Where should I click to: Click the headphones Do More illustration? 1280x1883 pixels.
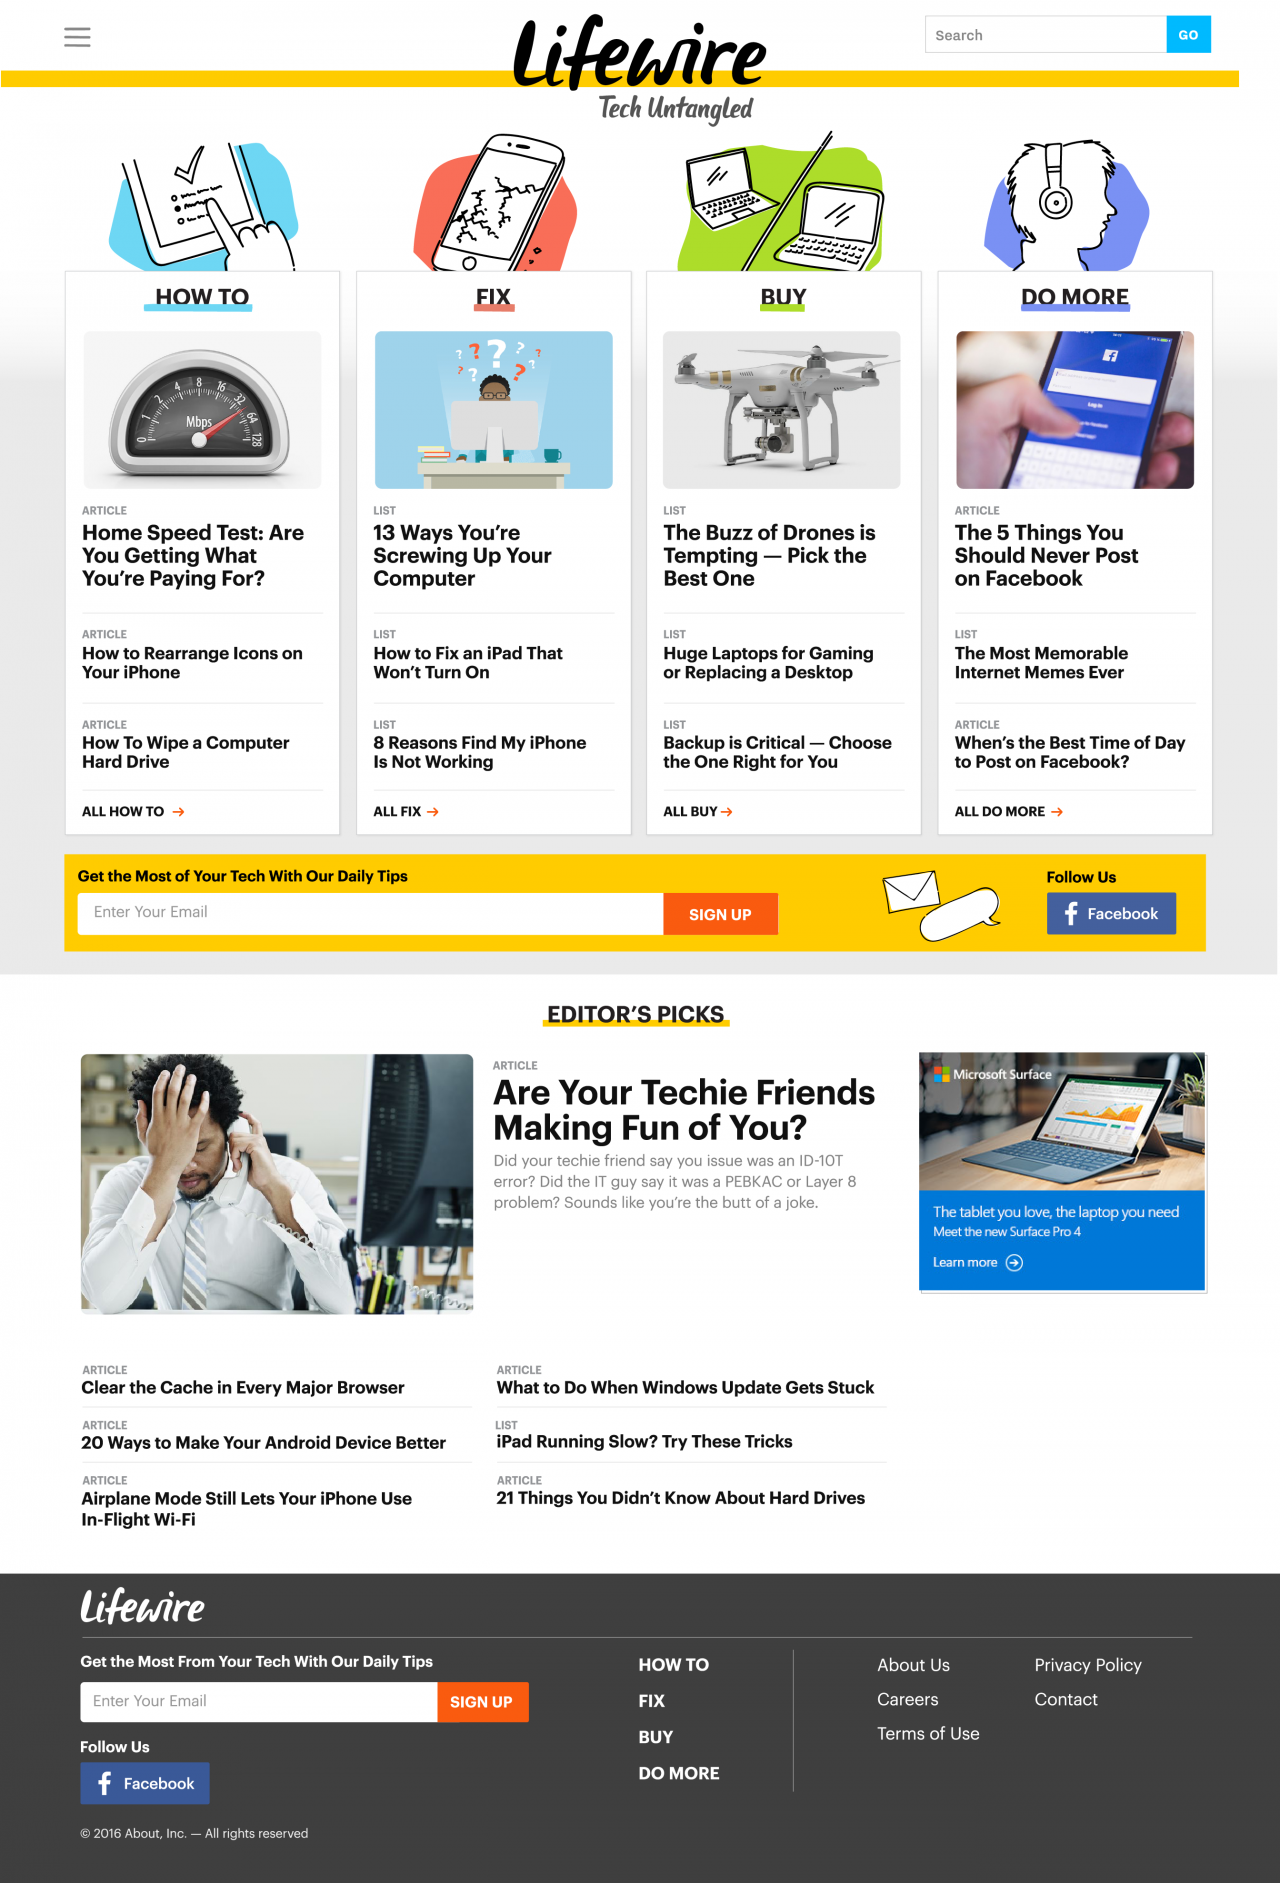coord(1066,204)
